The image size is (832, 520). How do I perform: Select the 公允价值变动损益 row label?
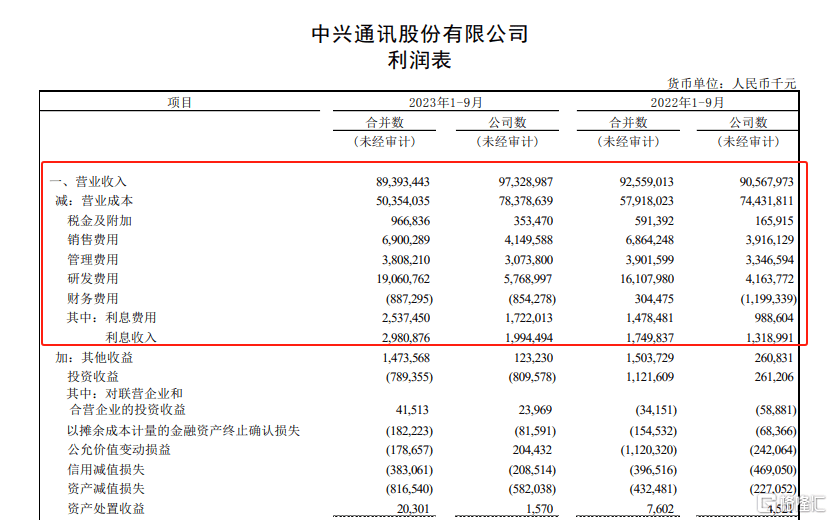pyautogui.click(x=119, y=450)
